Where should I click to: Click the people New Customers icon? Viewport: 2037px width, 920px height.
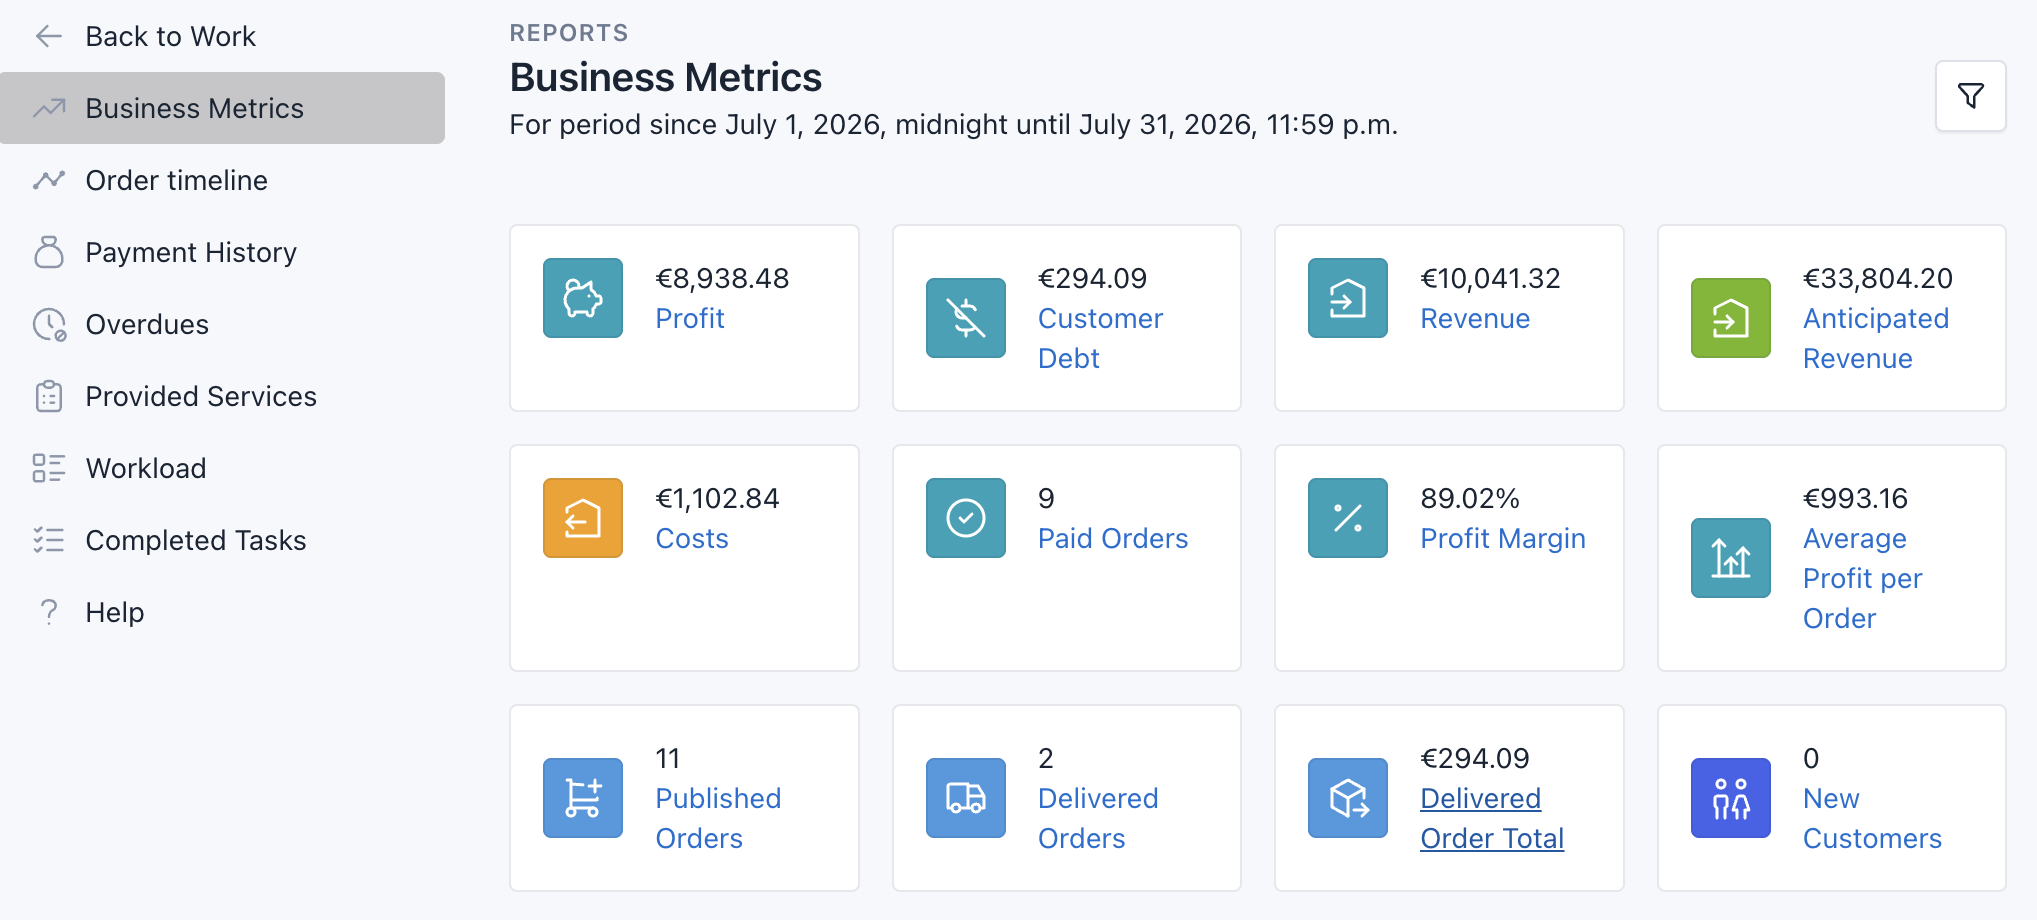pyautogui.click(x=1731, y=798)
